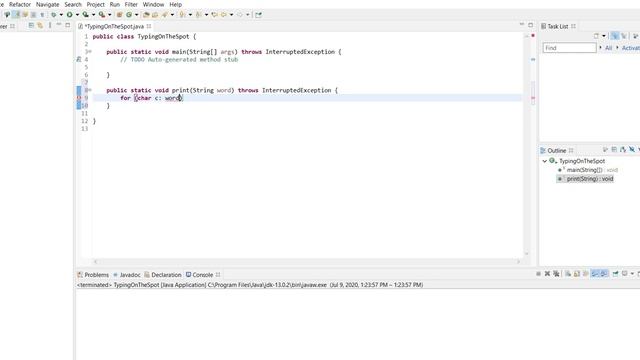Viewport: 640px width, 360px height.
Task: Click the All link in Task List
Action: point(608,48)
